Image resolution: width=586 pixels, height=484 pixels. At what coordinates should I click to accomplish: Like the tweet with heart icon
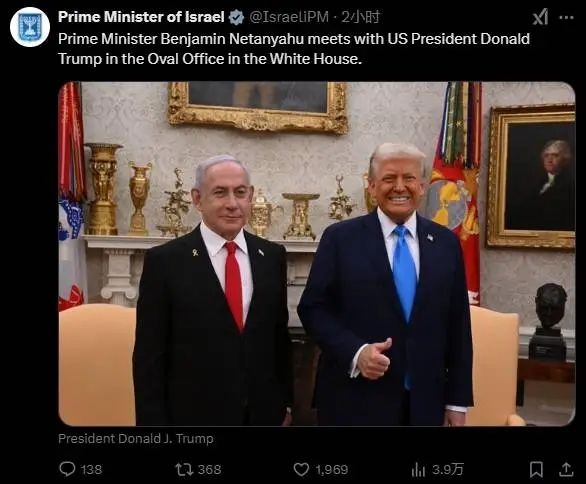[301, 469]
